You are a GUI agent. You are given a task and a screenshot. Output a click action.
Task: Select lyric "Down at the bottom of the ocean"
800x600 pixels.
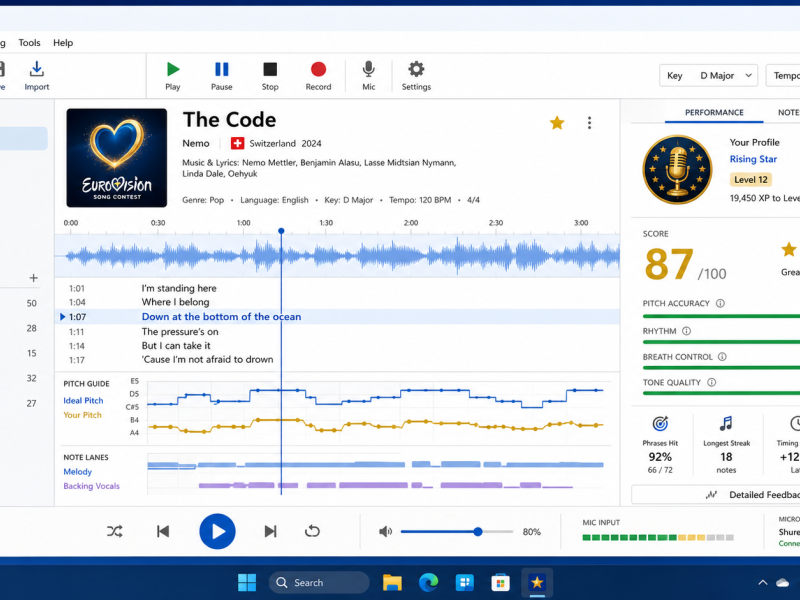(x=221, y=317)
